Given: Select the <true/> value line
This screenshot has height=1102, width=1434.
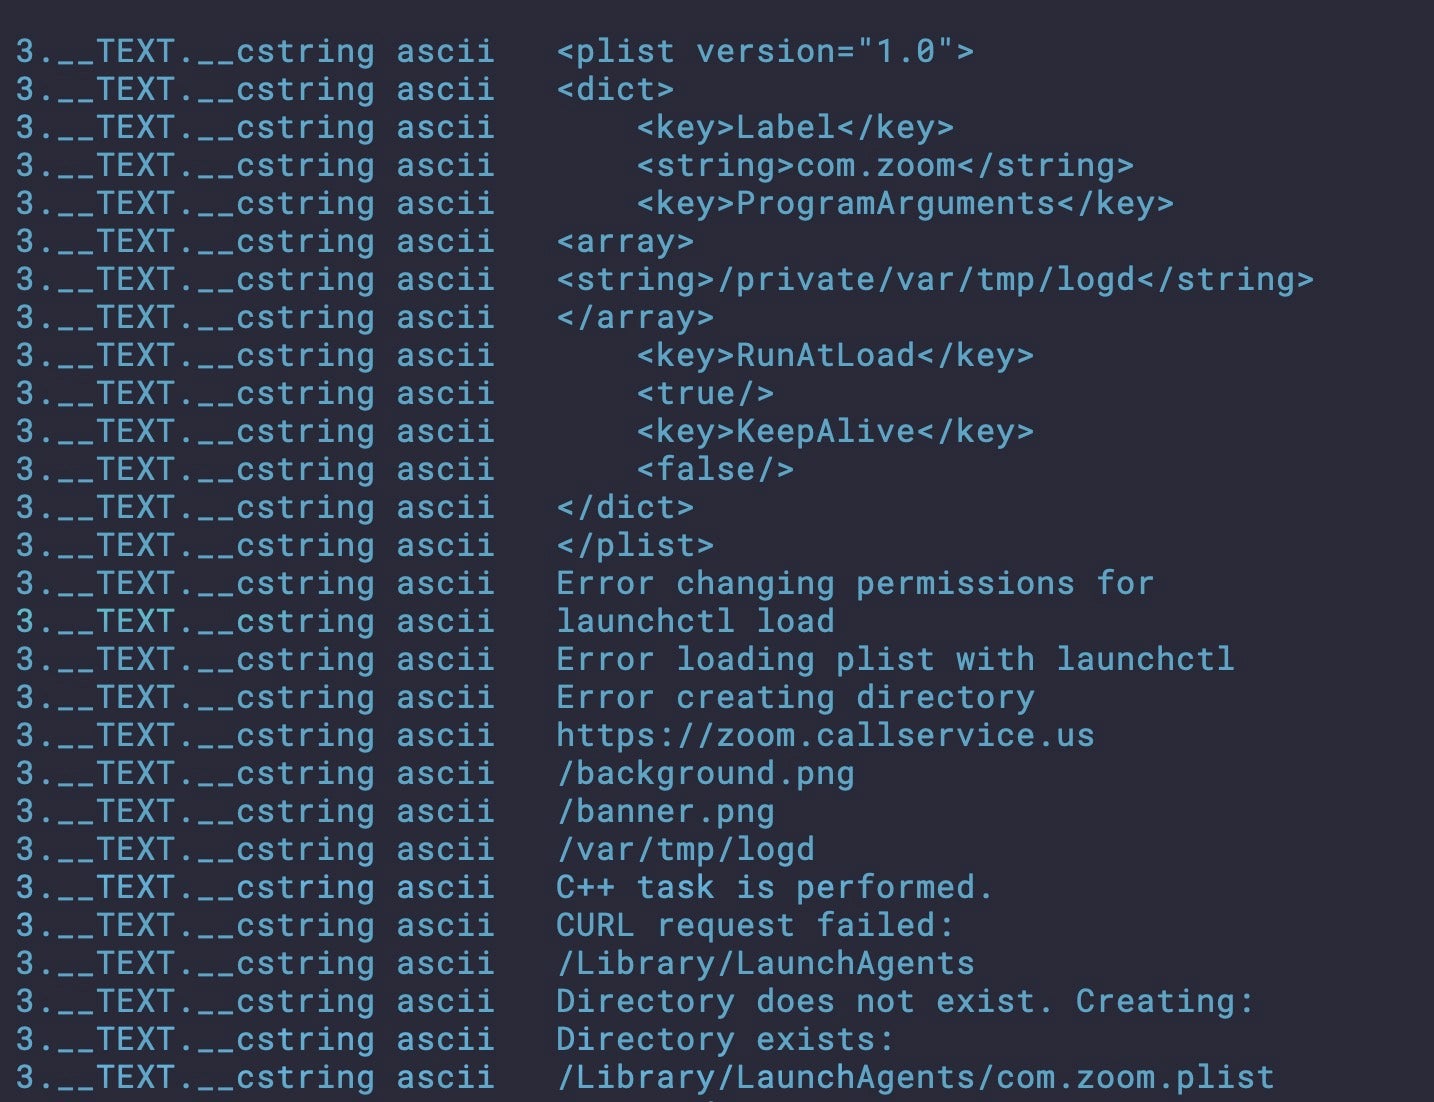Looking at the screenshot, I should tap(705, 394).
